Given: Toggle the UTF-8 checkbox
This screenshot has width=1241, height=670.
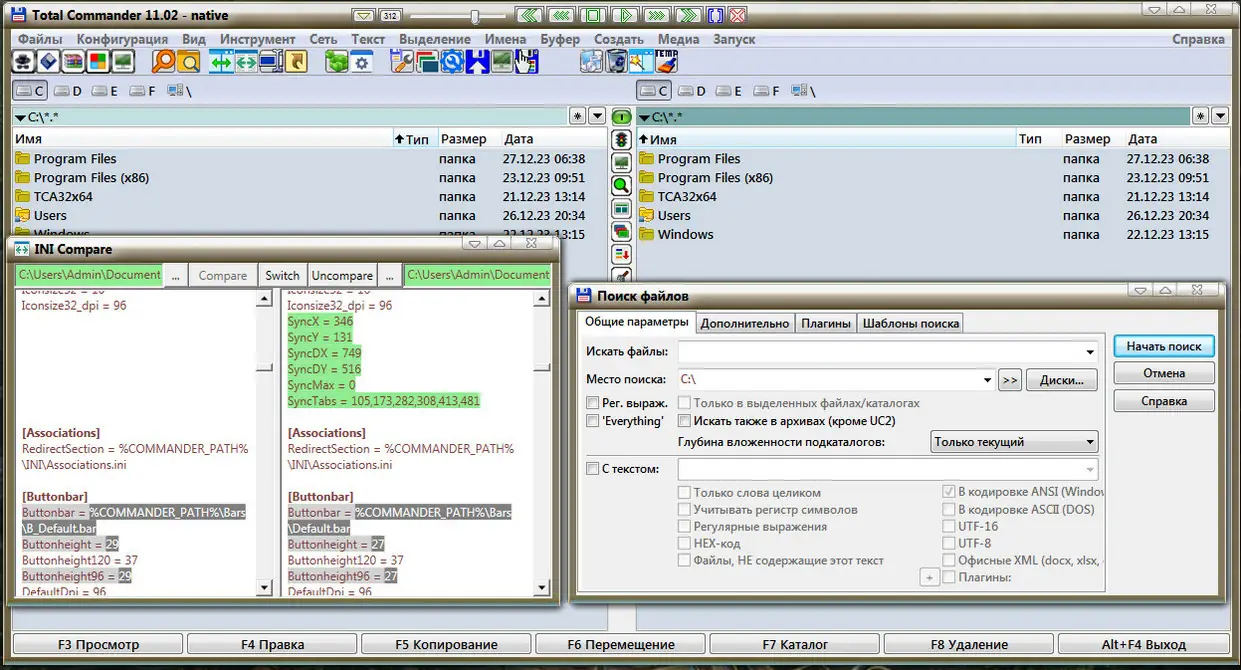Looking at the screenshot, I should point(949,543).
